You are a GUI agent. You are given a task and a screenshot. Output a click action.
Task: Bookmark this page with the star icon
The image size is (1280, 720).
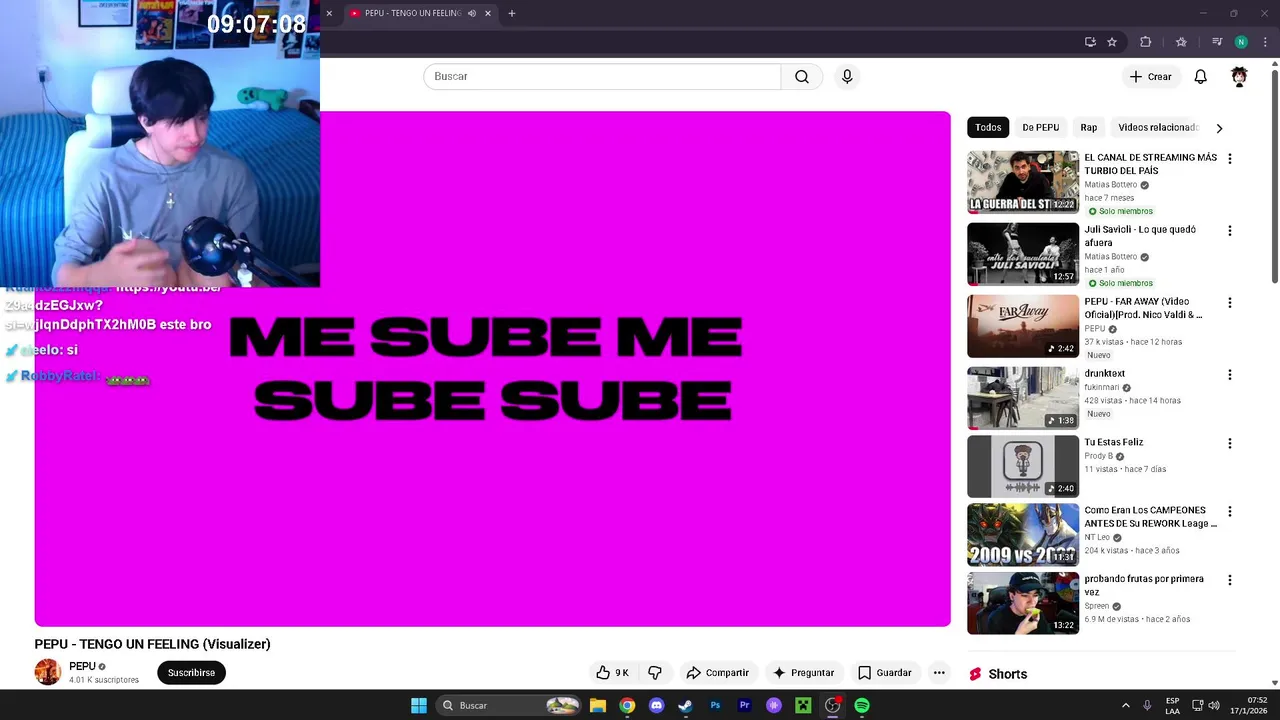(x=1112, y=42)
